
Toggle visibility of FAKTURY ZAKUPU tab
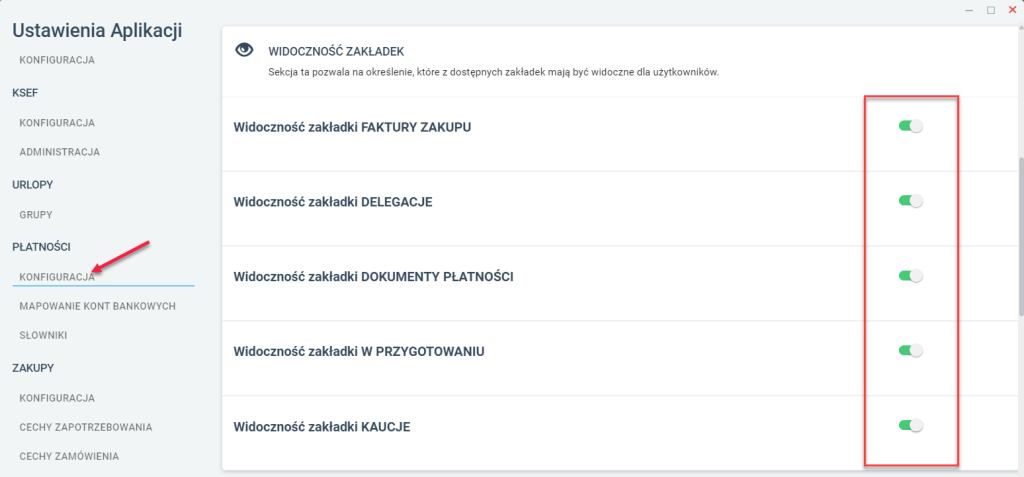point(911,127)
